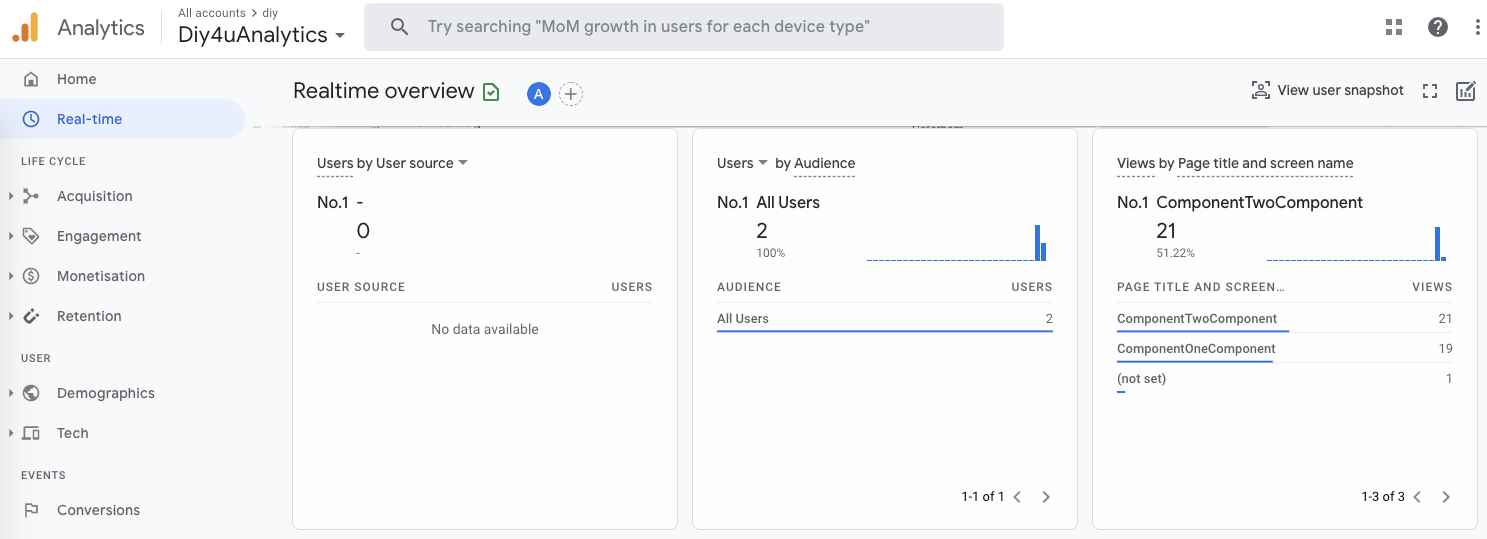
Task: Click the fullscreen icon near View user snapshot
Action: coord(1430,91)
